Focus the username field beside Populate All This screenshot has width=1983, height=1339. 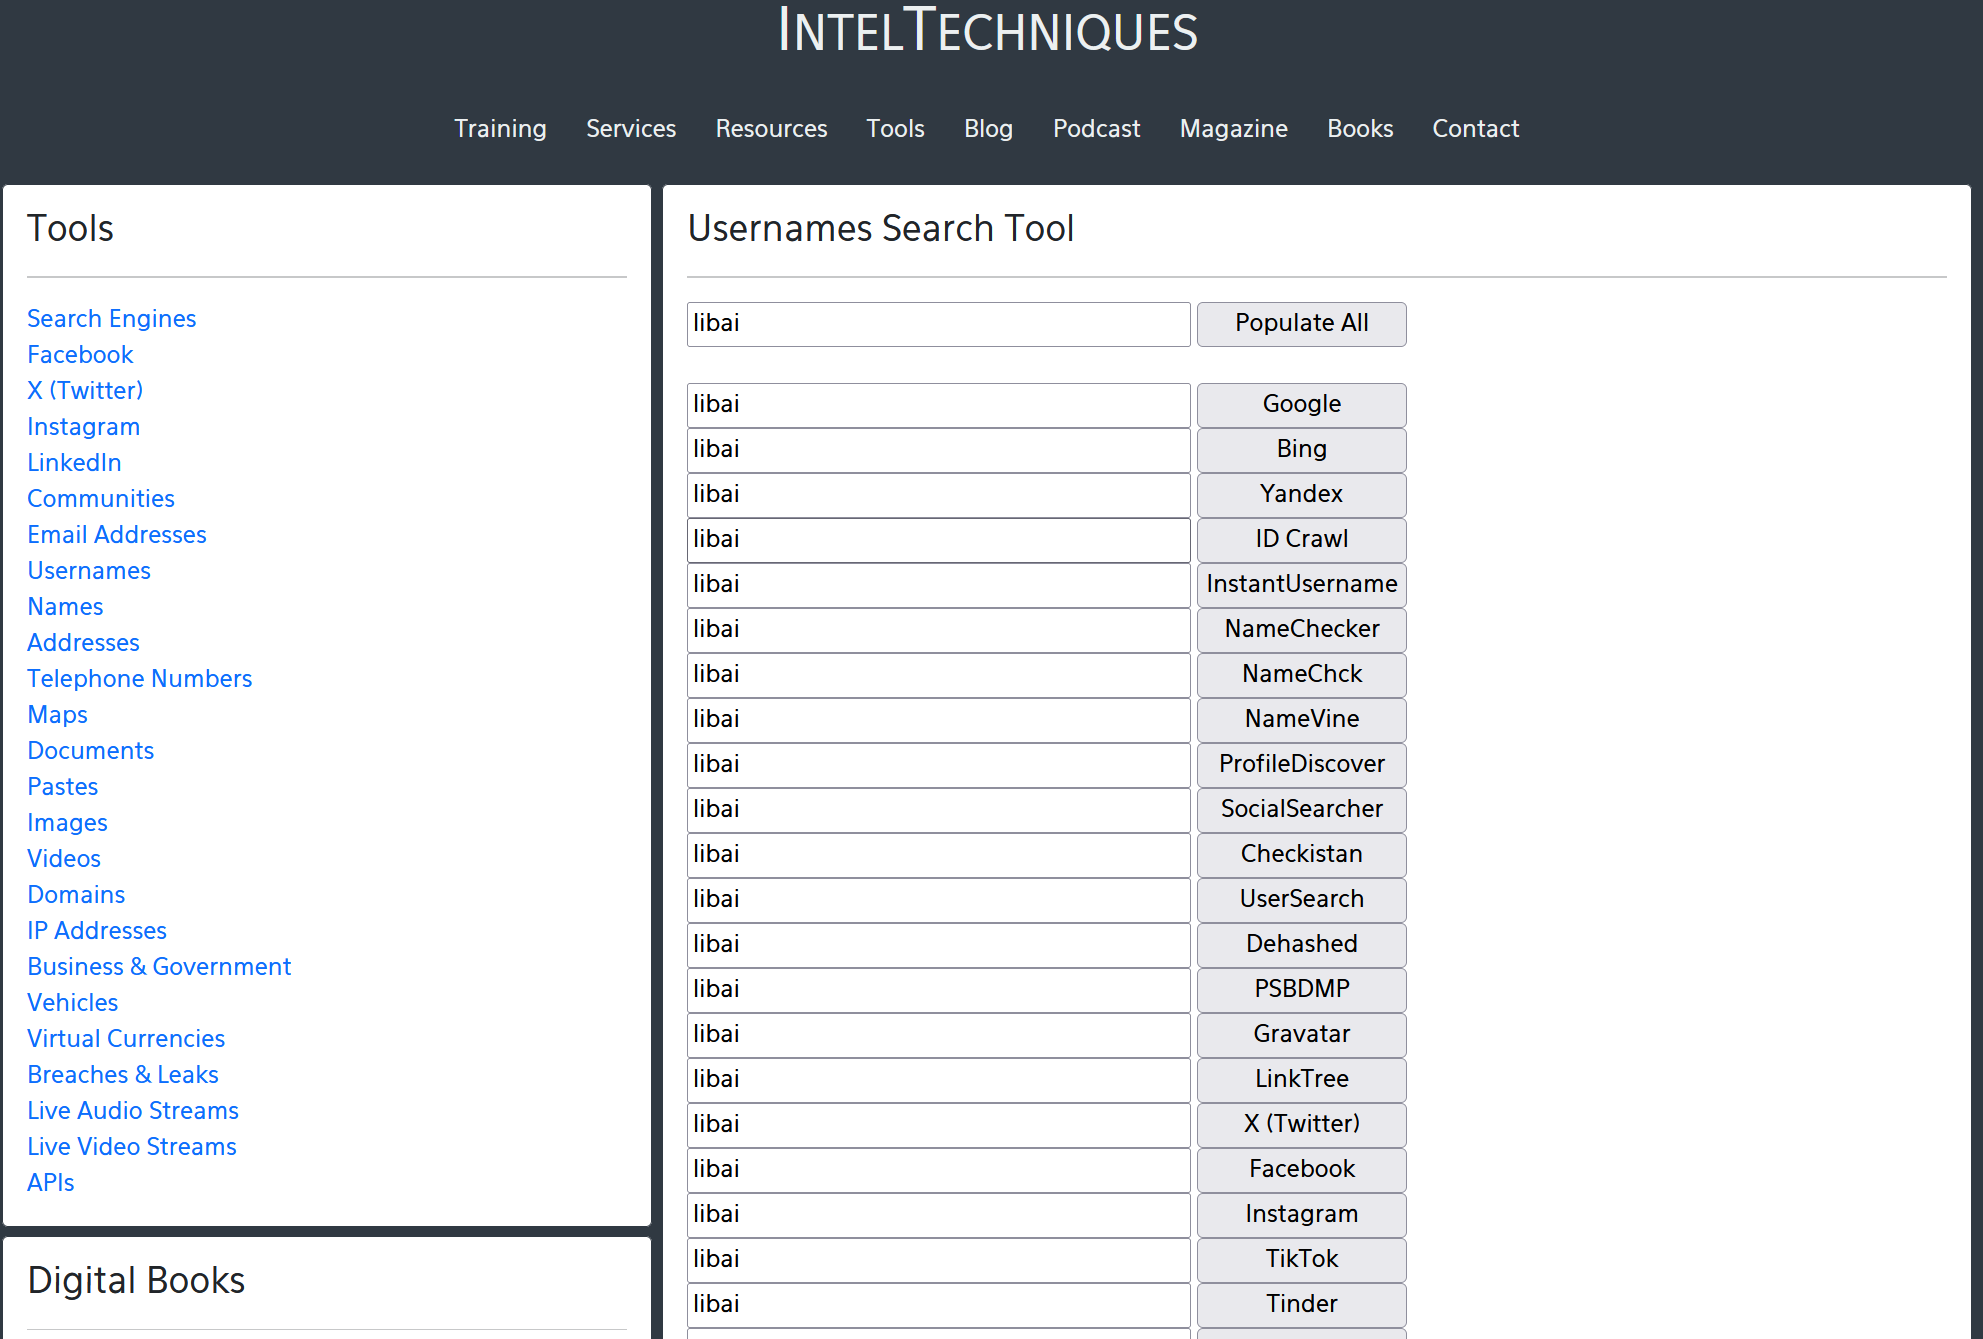pyautogui.click(x=938, y=324)
